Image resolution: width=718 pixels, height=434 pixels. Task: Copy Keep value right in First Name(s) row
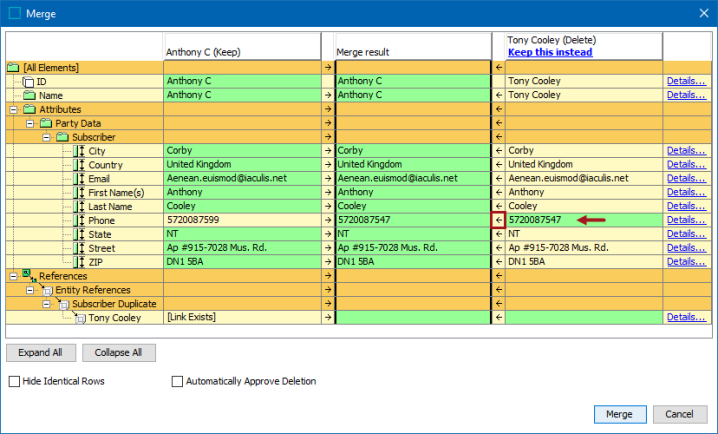tap(328, 192)
